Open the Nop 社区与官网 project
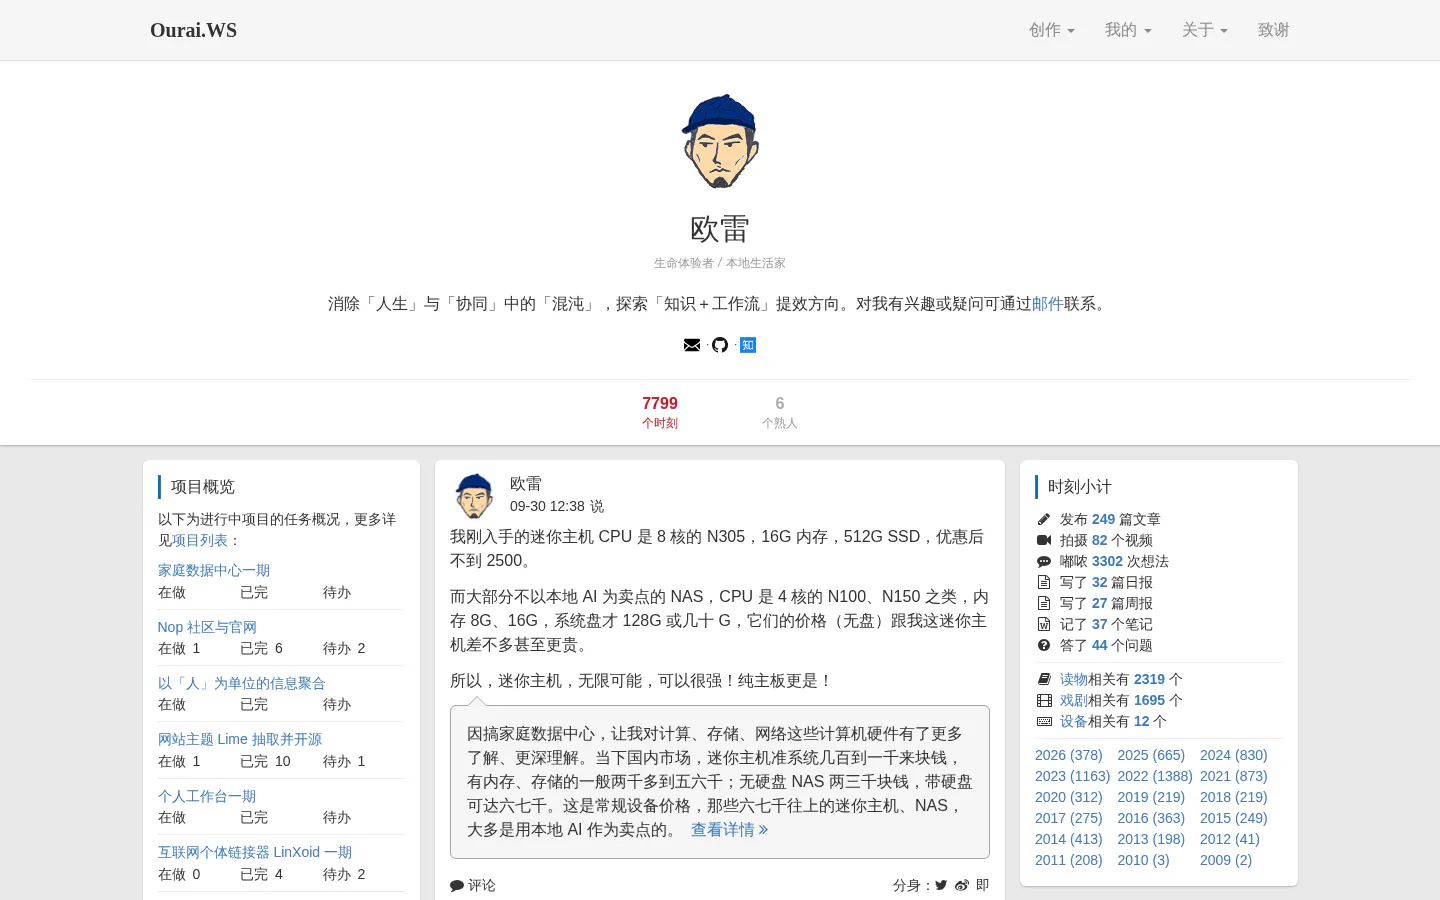This screenshot has width=1440, height=900. [x=207, y=627]
